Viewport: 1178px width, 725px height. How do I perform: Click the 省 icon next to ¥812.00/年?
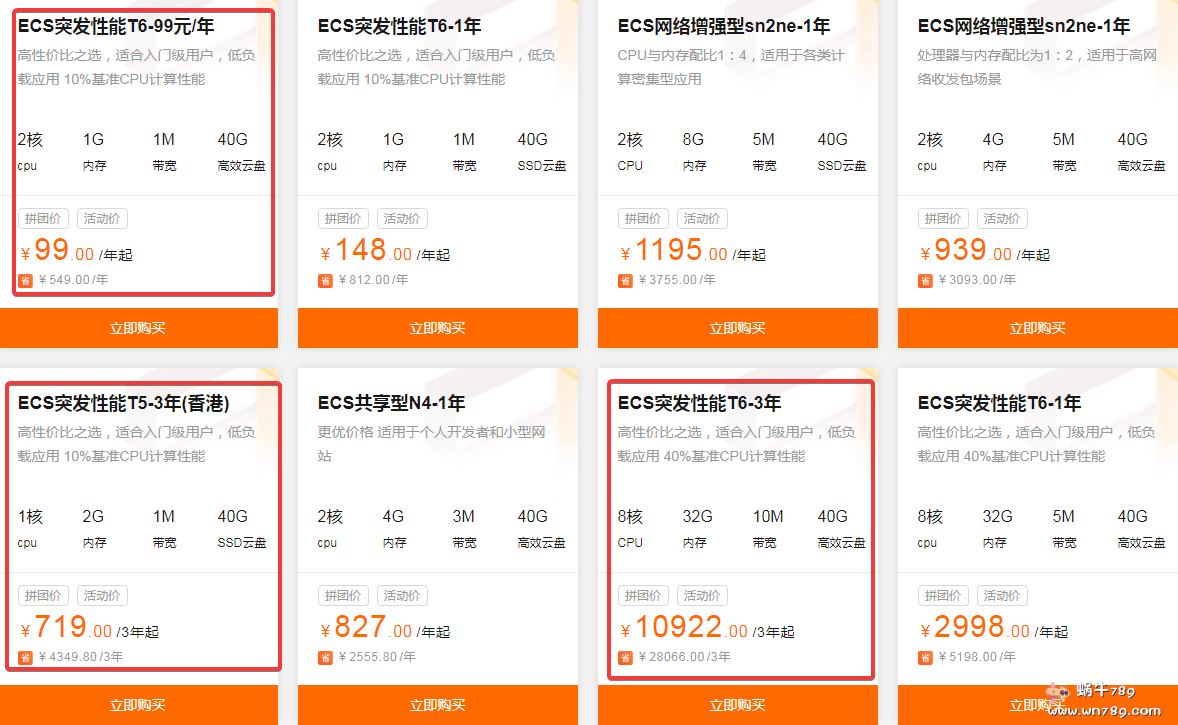[x=325, y=280]
